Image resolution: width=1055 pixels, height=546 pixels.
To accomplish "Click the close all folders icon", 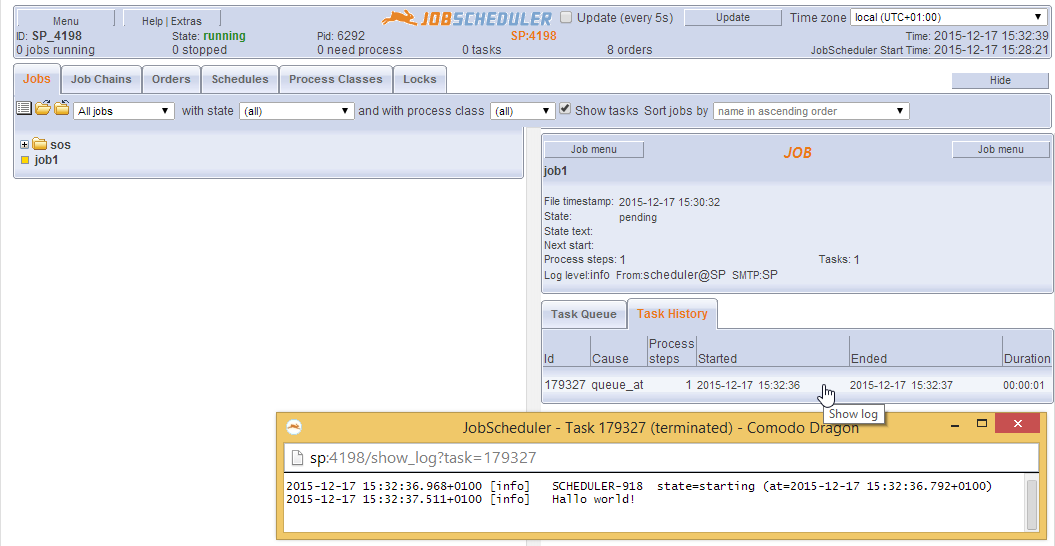I will coord(62,108).
